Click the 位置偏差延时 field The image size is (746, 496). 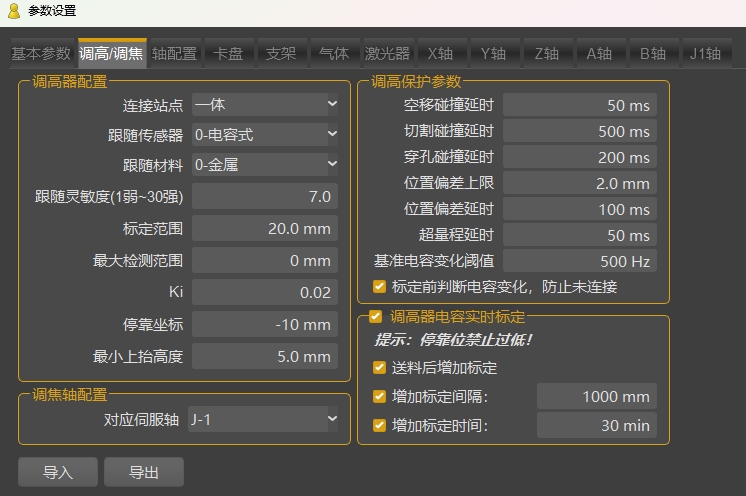(x=579, y=209)
